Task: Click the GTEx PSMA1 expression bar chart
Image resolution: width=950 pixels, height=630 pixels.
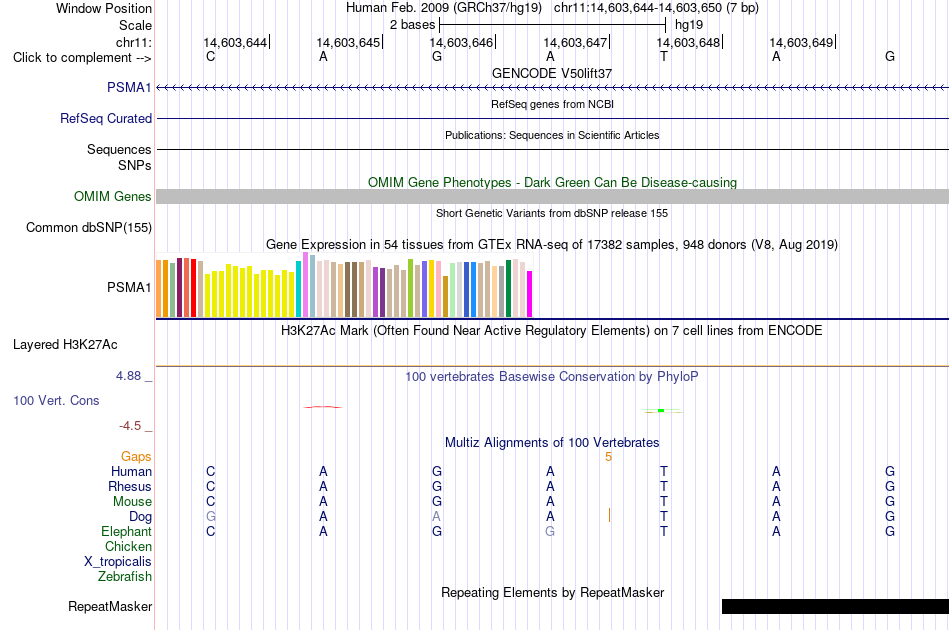Action: [x=344, y=285]
